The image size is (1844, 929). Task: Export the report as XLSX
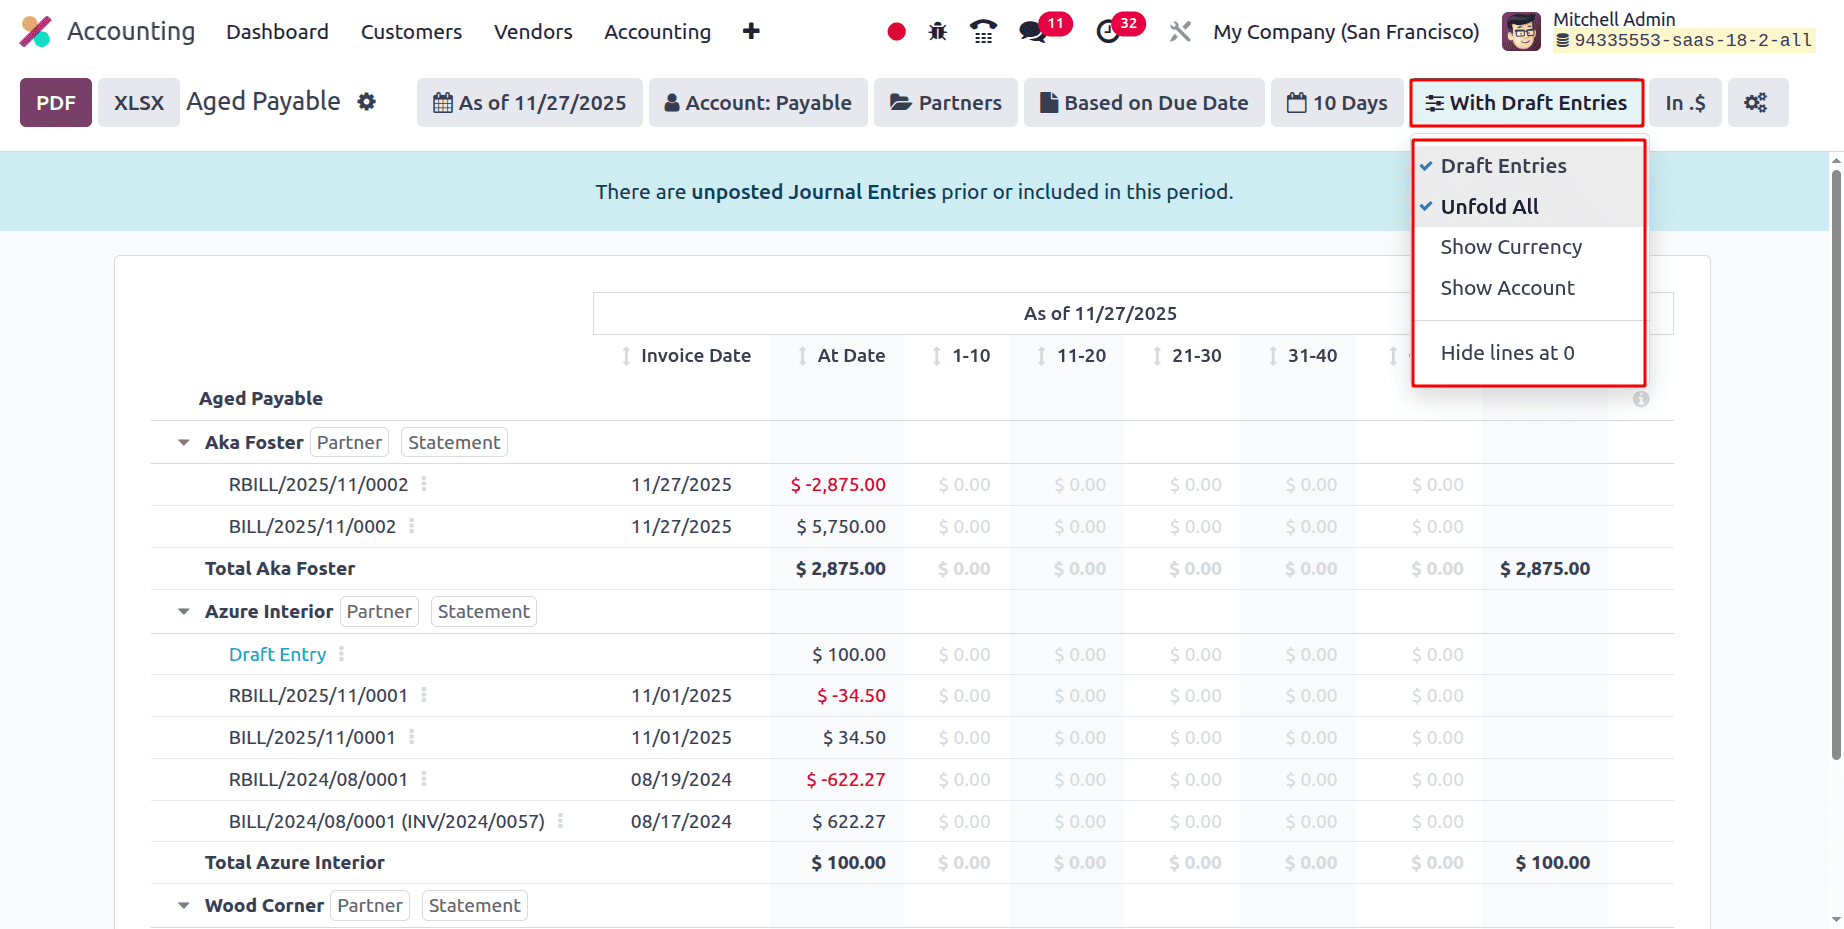tap(139, 103)
